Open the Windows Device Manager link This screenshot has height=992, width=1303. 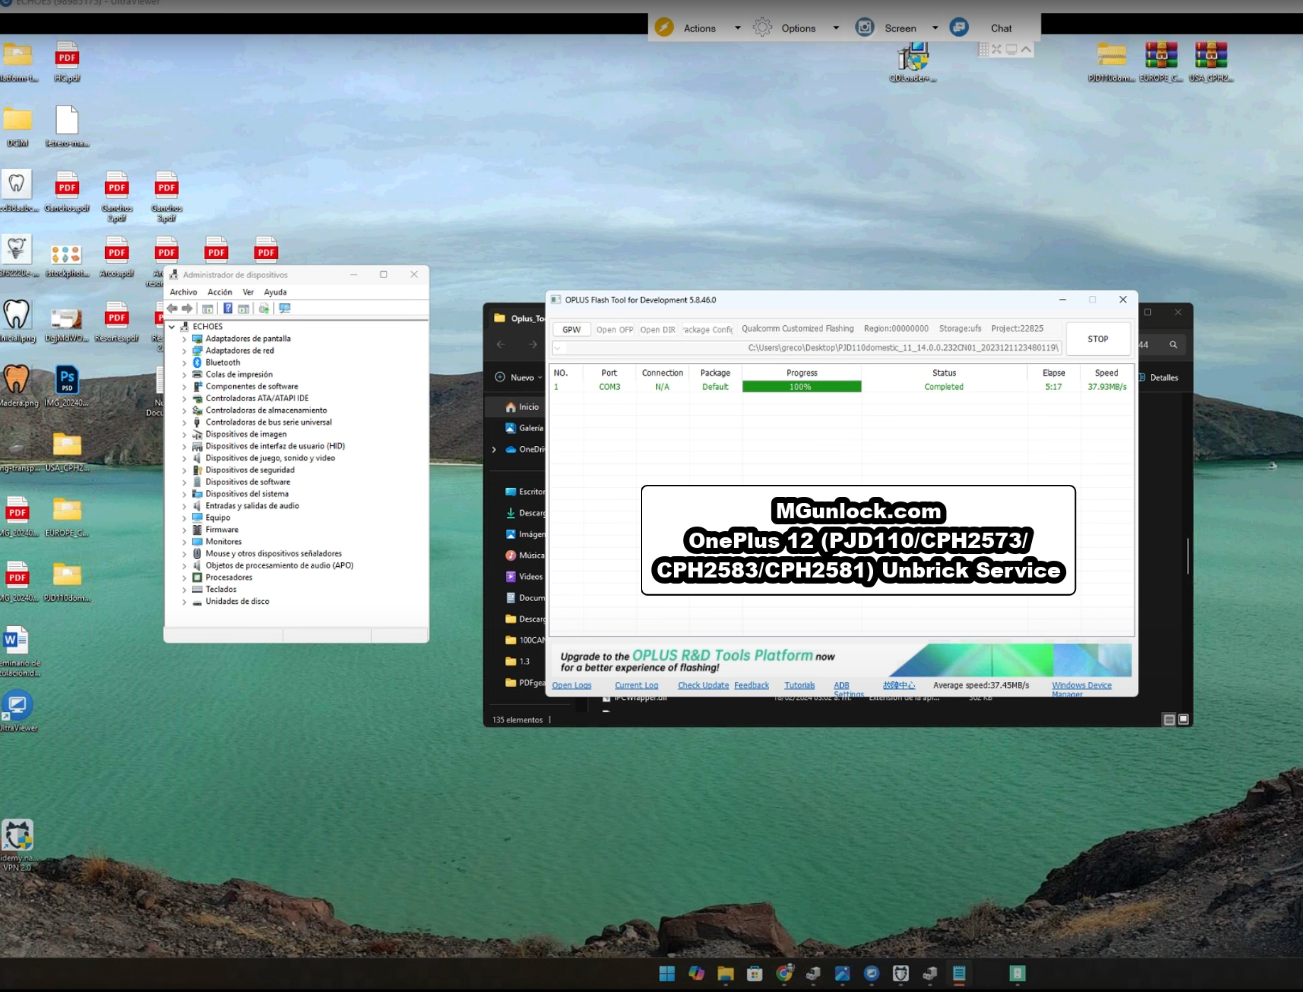[x=1082, y=688]
